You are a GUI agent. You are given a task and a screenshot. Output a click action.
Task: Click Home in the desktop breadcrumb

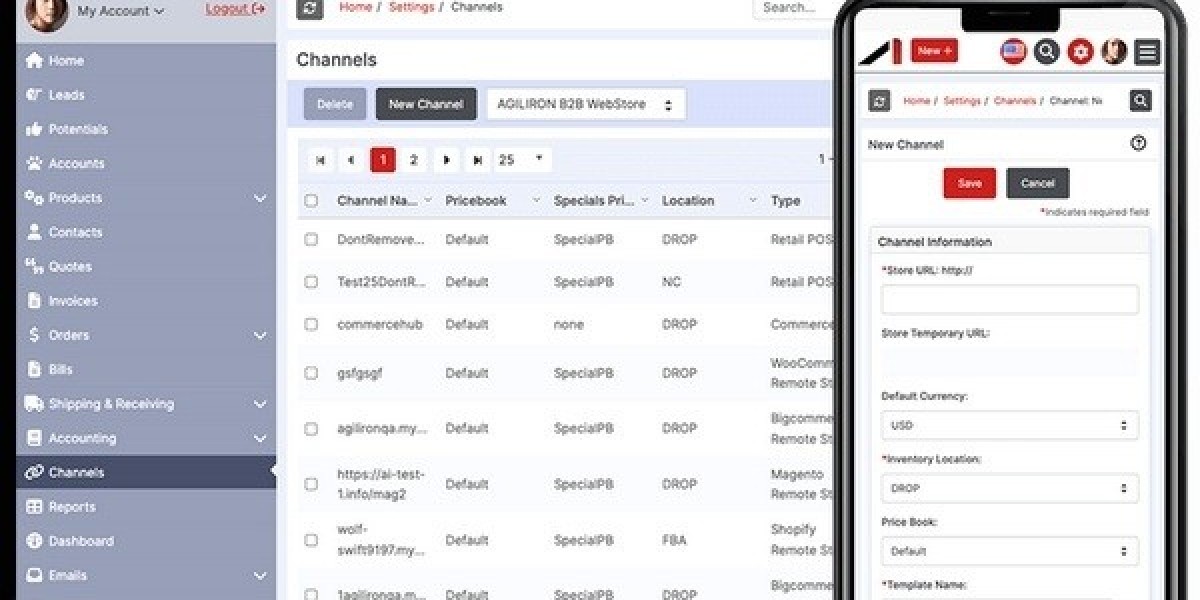click(356, 7)
